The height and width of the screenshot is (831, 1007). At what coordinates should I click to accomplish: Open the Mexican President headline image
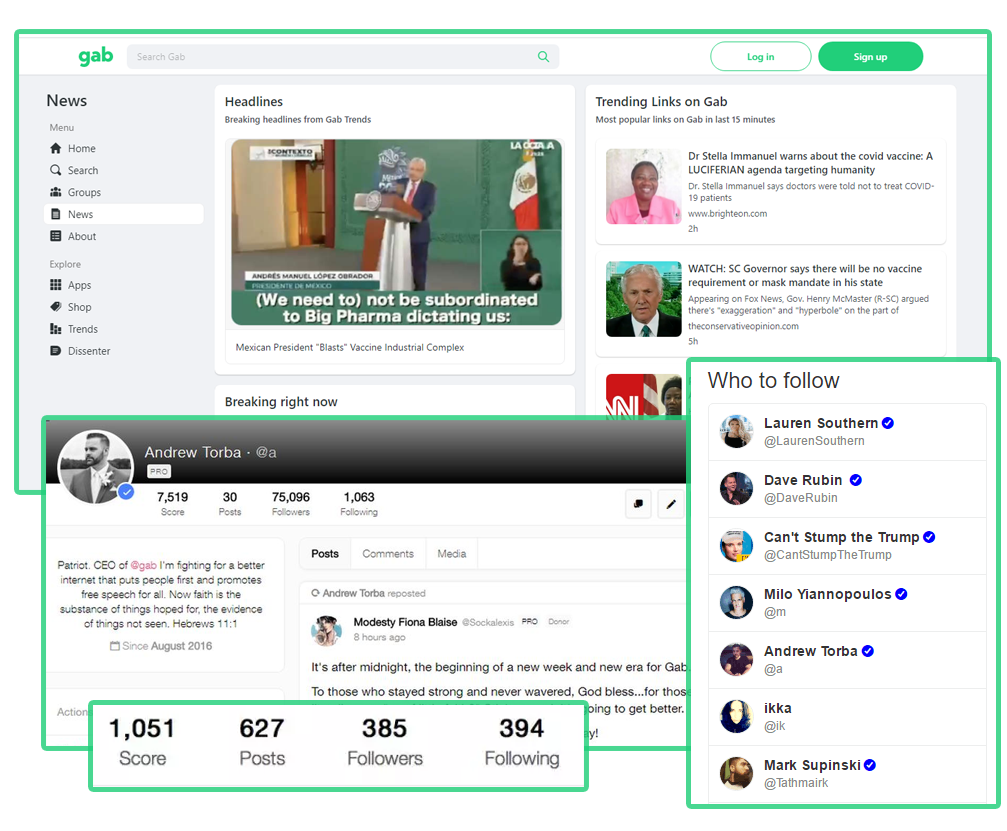coord(396,232)
